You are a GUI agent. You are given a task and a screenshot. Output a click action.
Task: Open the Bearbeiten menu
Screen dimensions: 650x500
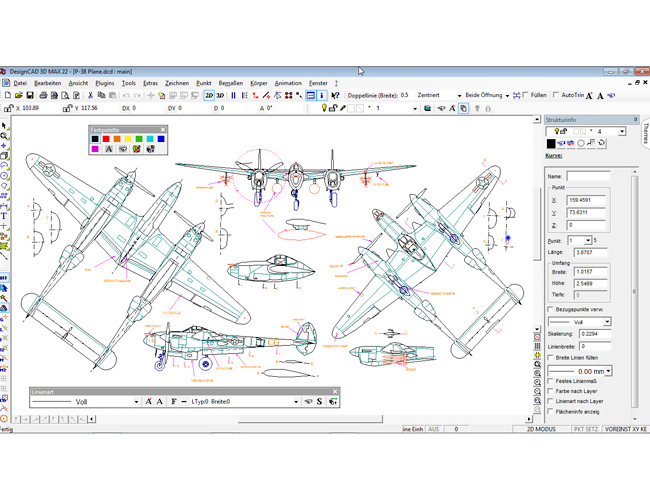[x=48, y=83]
